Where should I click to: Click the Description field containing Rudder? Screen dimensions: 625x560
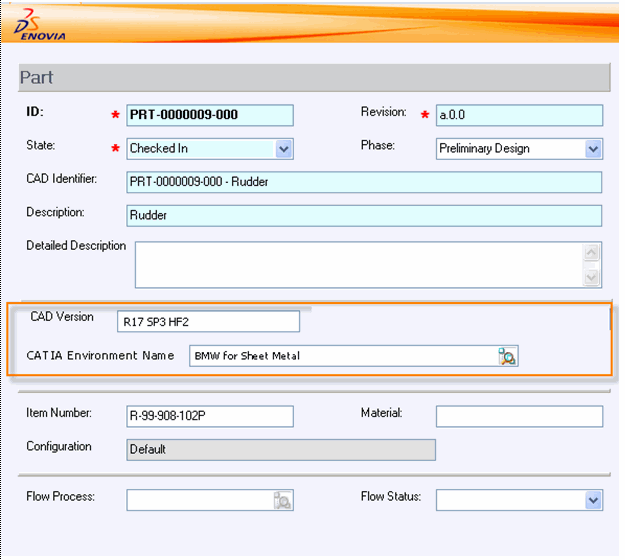point(364,215)
